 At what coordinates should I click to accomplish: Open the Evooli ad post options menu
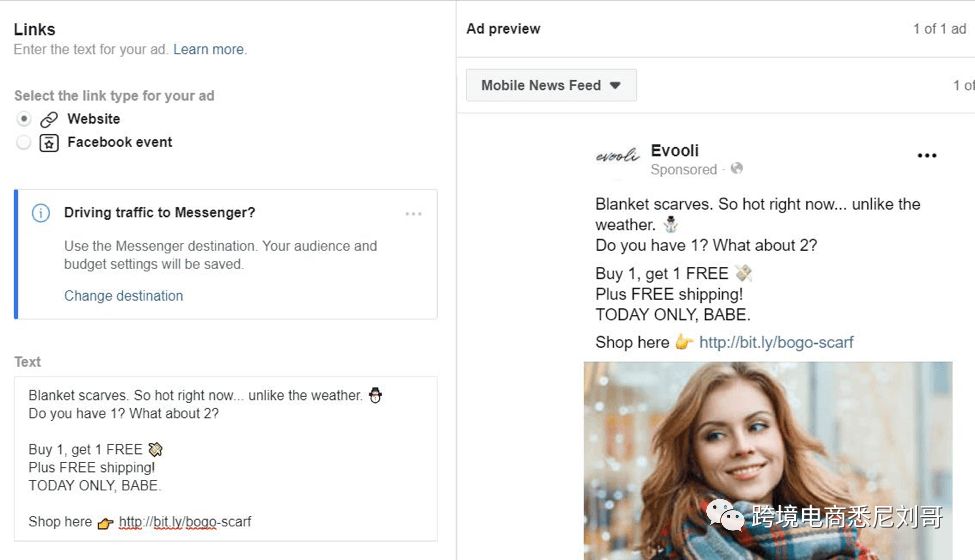pos(926,155)
